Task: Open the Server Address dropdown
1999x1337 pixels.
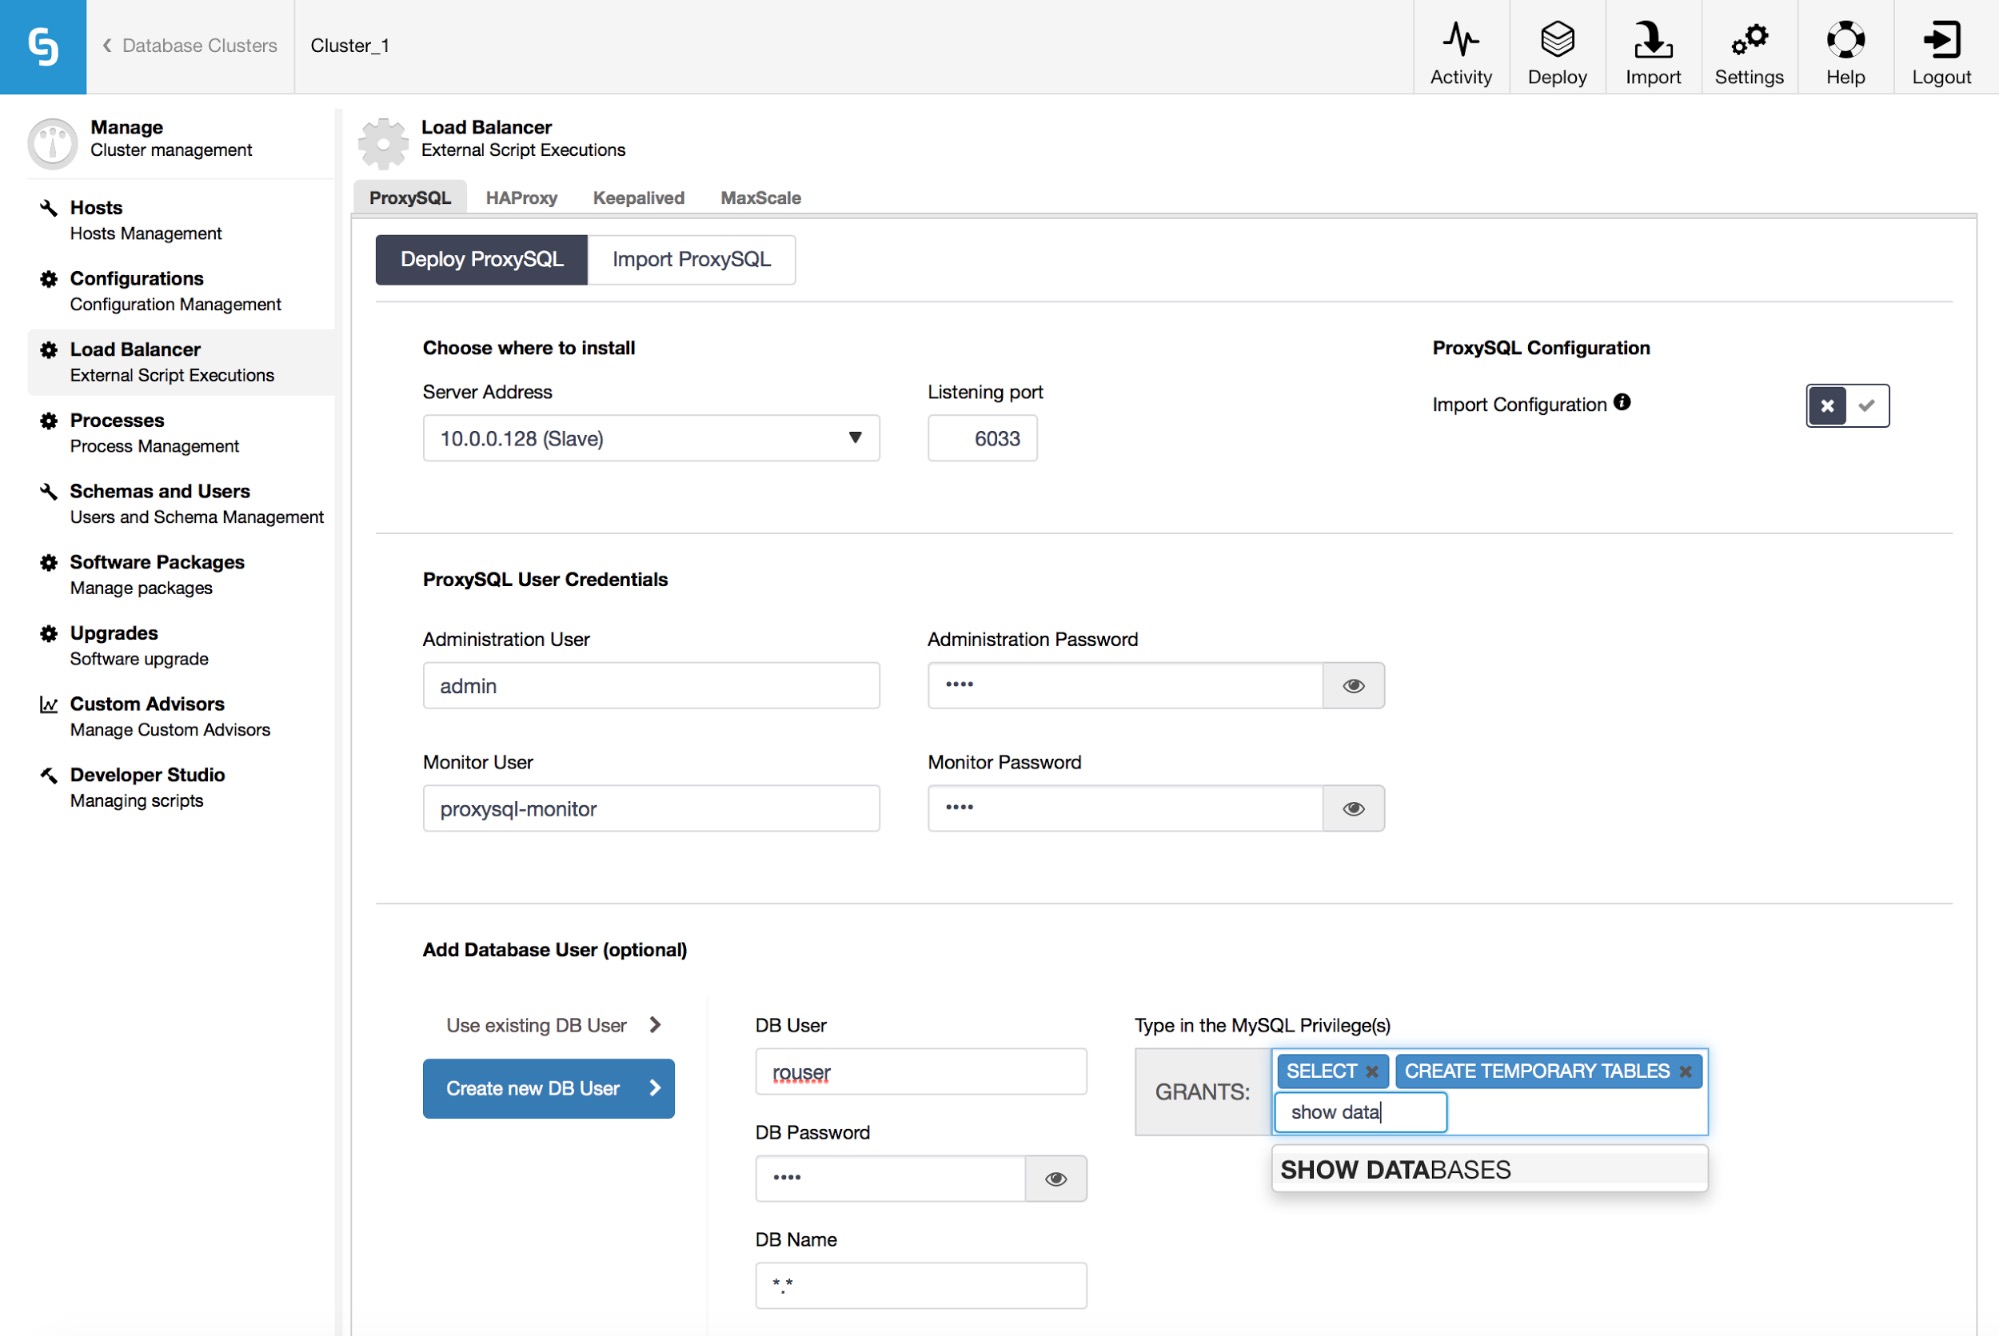Action: [x=651, y=438]
